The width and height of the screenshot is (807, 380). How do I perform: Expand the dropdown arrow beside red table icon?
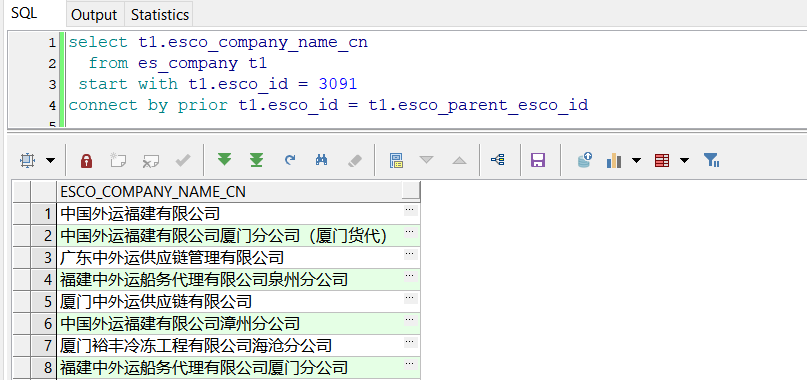point(685,161)
